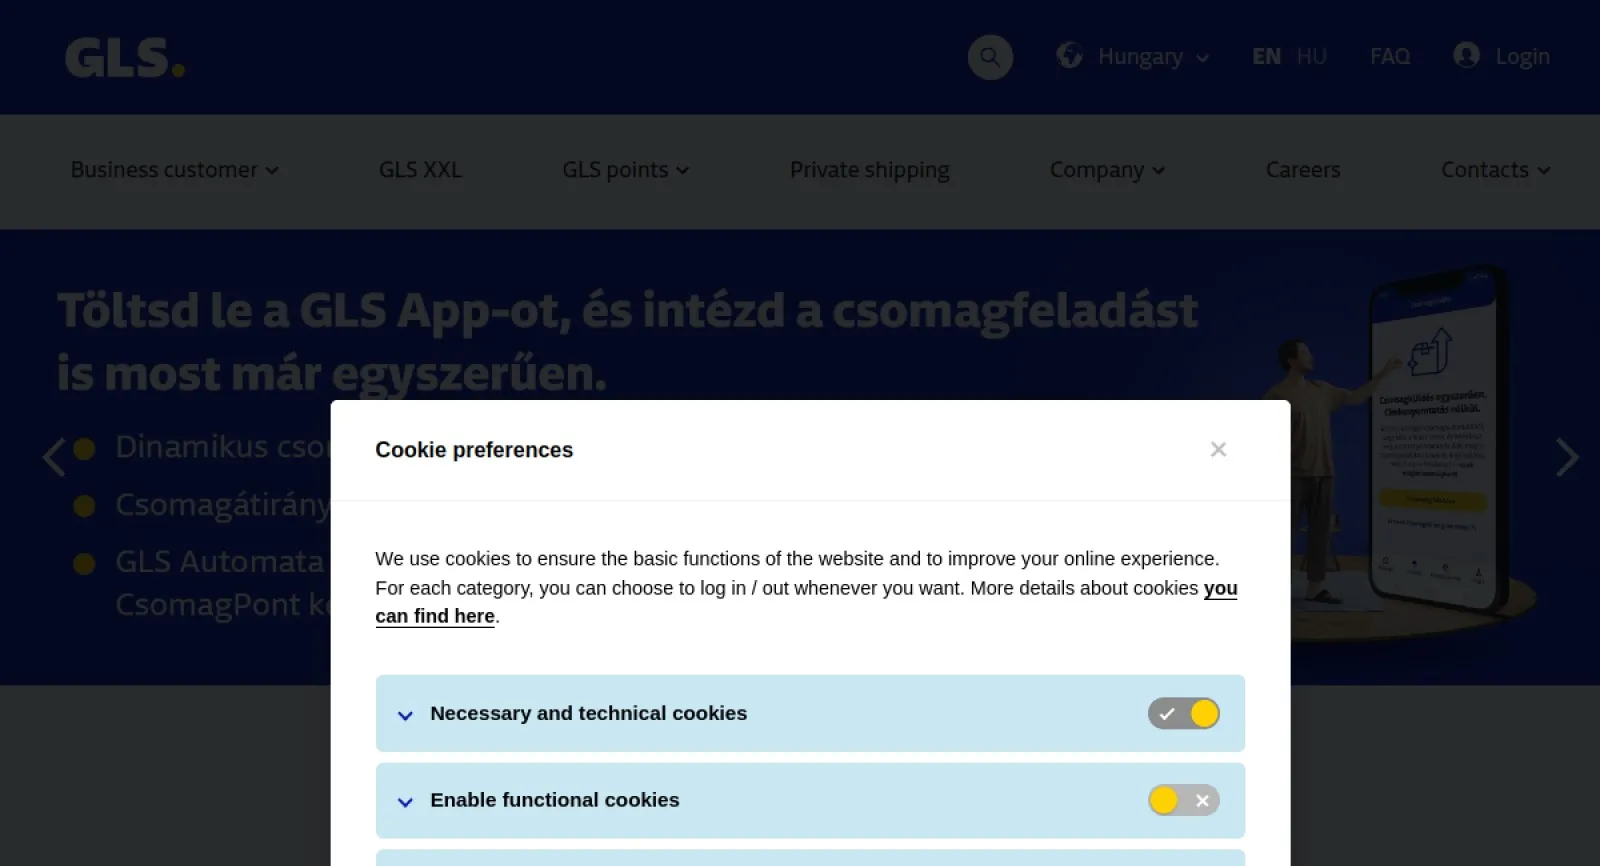
Task: Advance to next carousel slide arrow
Action: tap(1567, 457)
